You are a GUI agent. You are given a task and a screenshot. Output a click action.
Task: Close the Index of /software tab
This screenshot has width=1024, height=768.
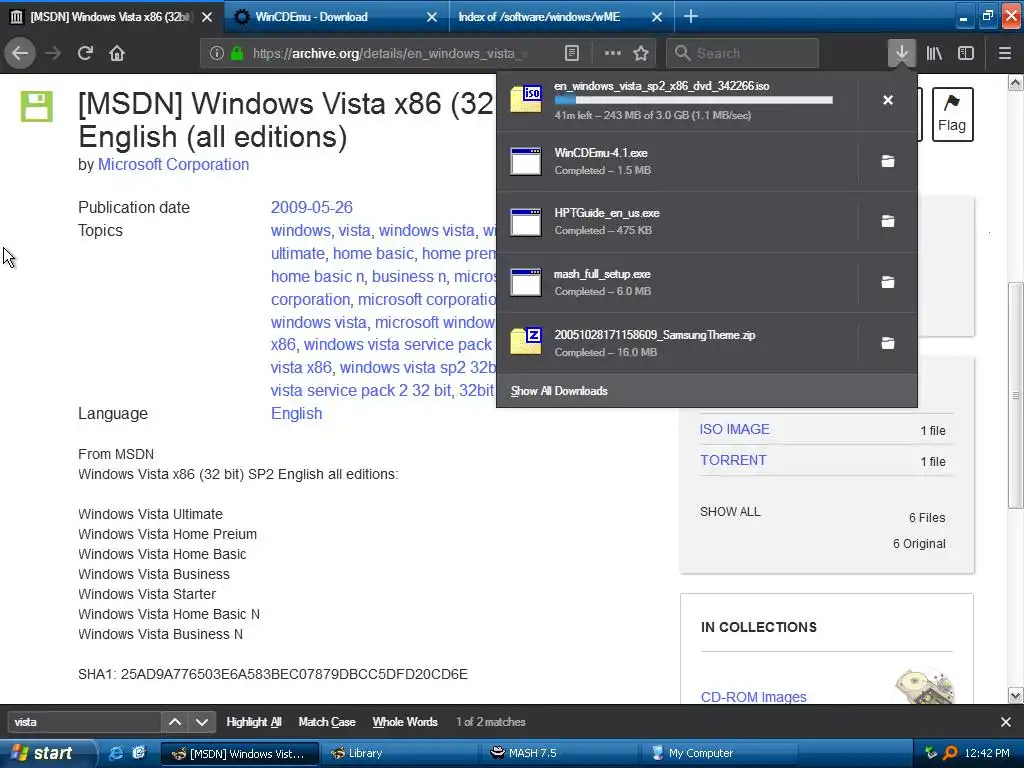[x=657, y=17]
